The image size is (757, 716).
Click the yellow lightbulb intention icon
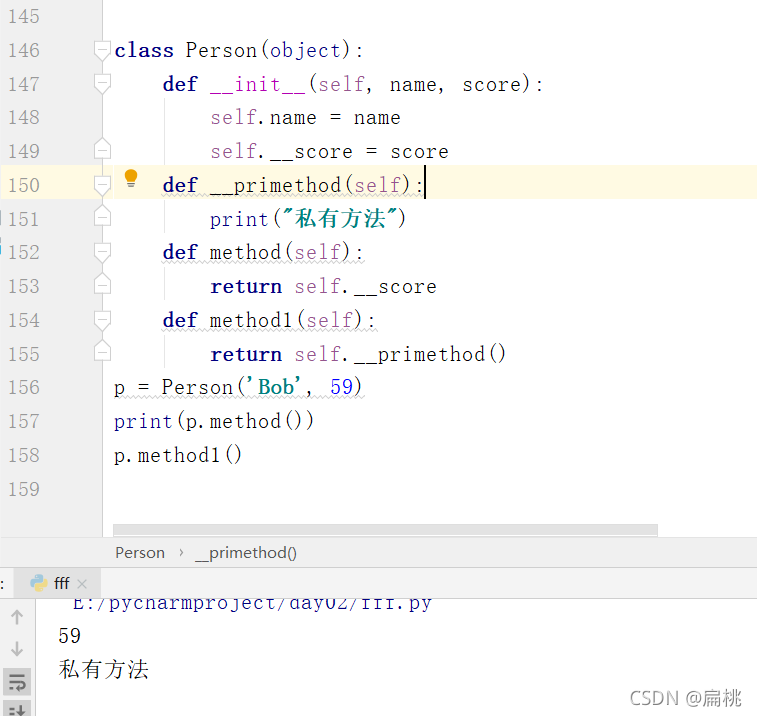(131, 179)
